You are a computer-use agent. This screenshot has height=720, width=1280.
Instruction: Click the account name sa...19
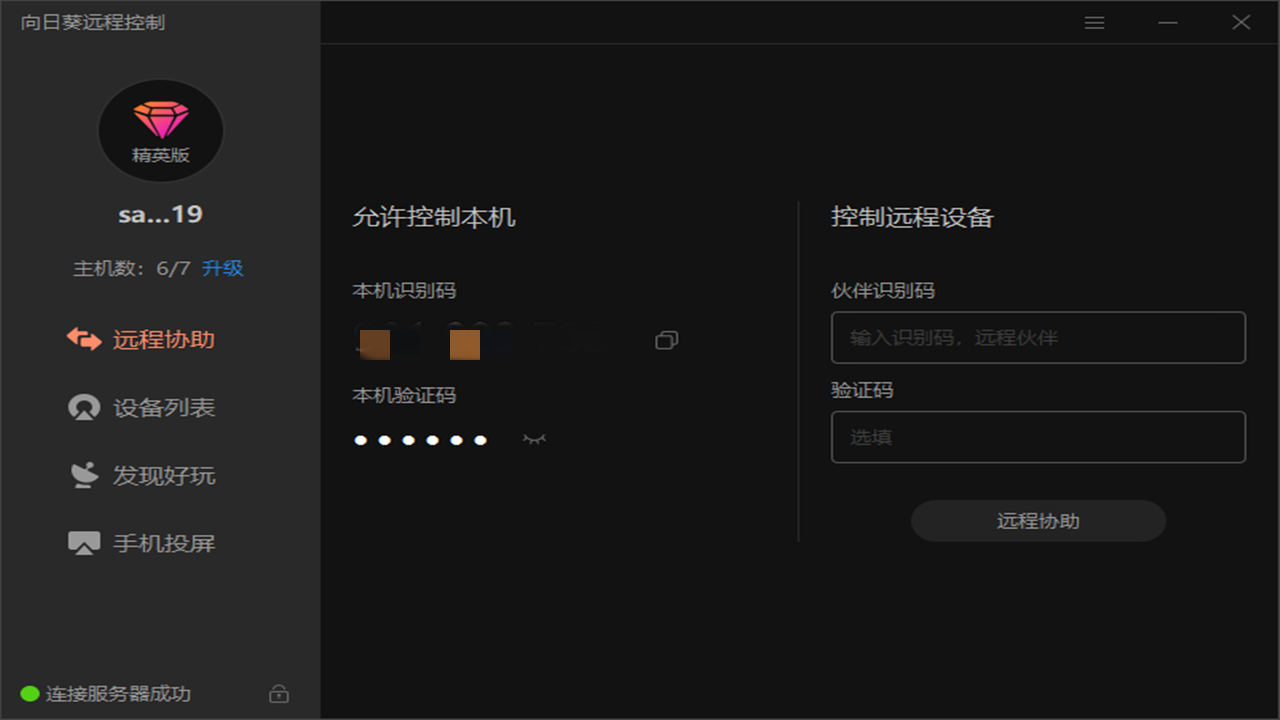tap(160, 214)
